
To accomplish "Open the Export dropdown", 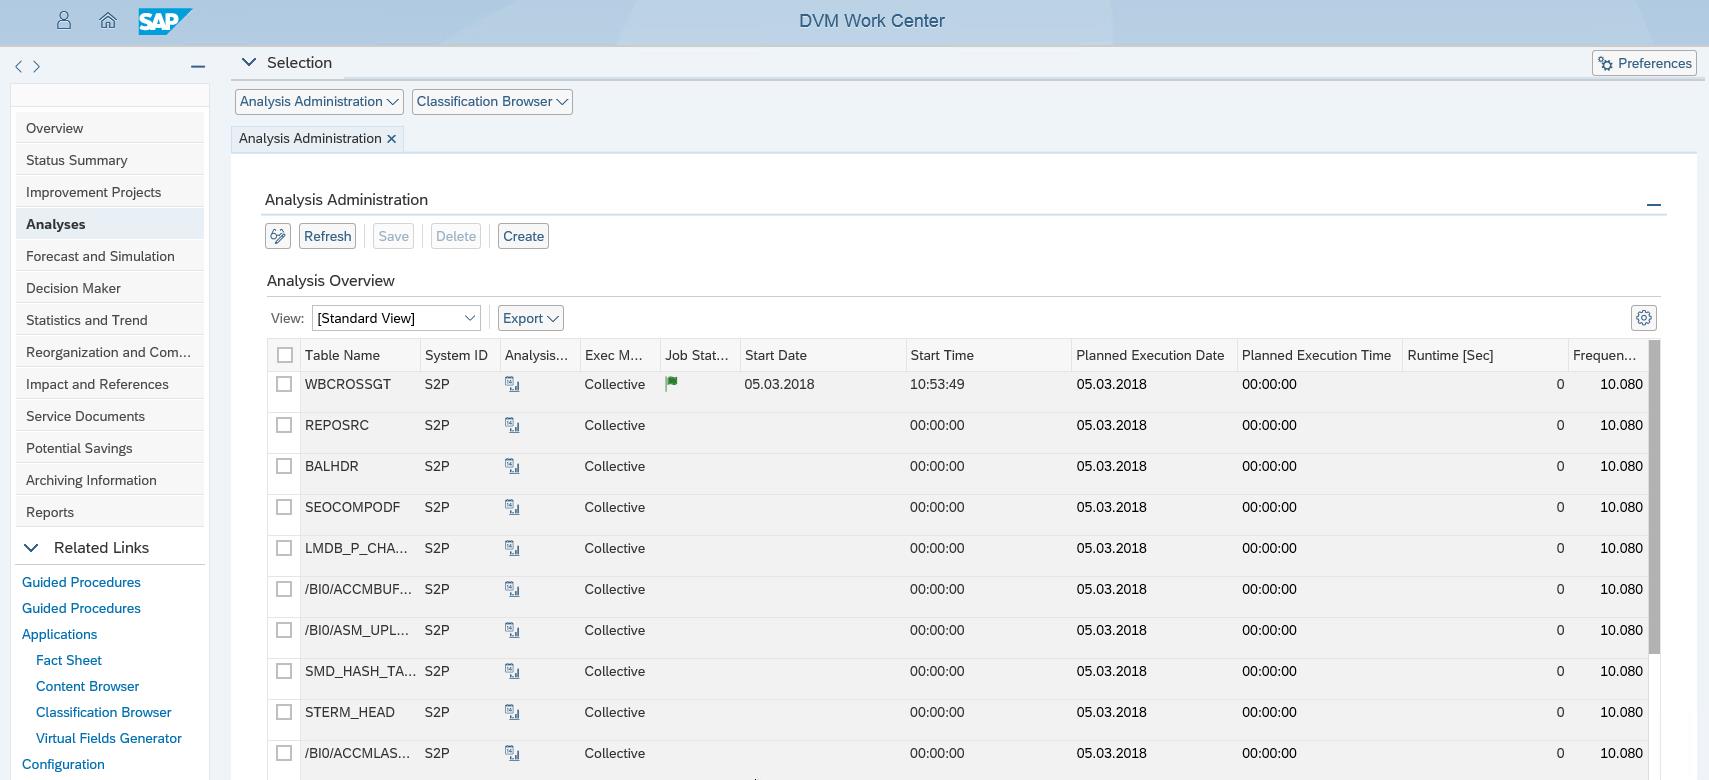I will coord(530,318).
